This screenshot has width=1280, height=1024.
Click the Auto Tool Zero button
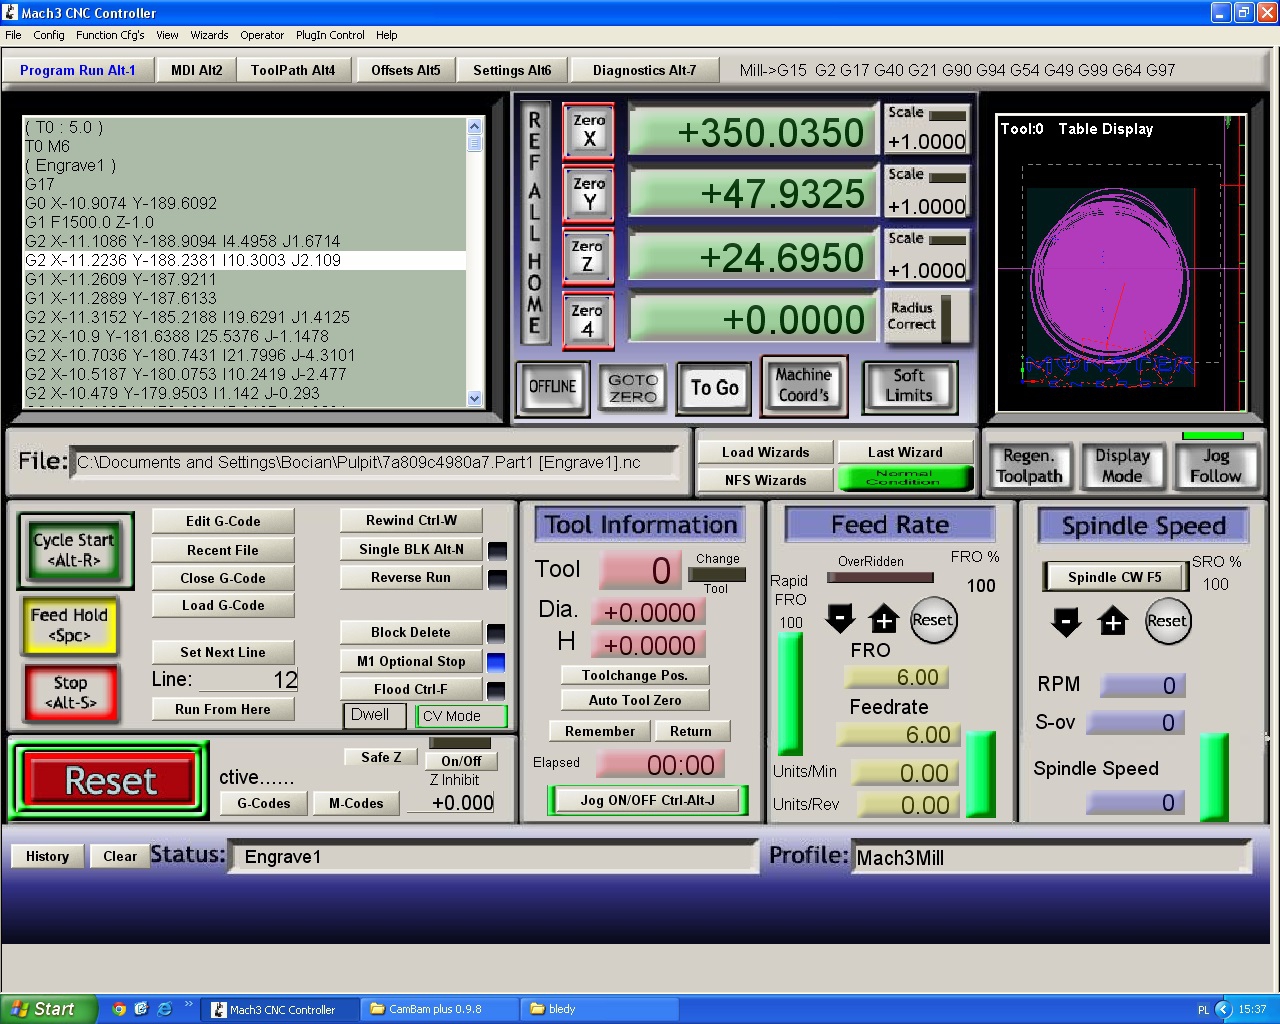[x=635, y=700]
